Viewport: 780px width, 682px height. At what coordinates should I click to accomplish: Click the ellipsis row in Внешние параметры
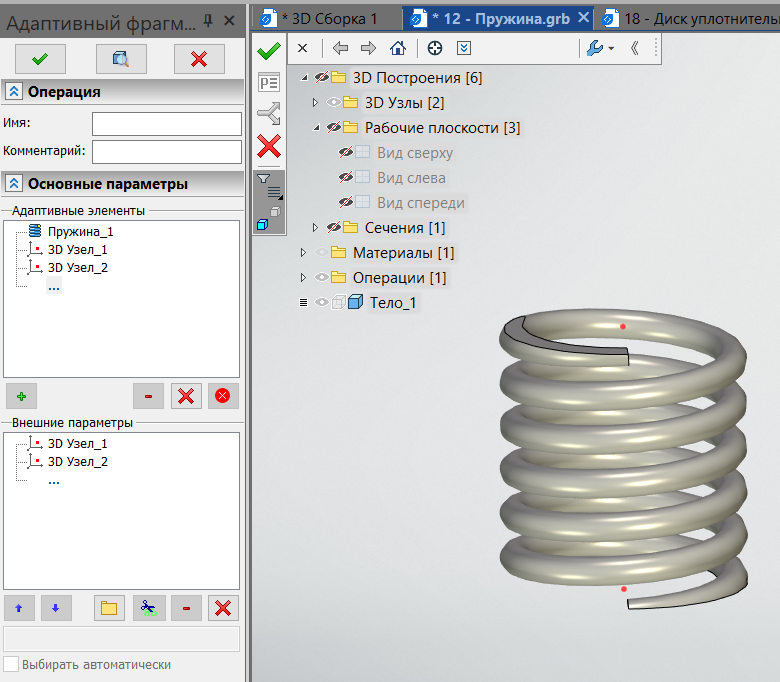(x=54, y=481)
